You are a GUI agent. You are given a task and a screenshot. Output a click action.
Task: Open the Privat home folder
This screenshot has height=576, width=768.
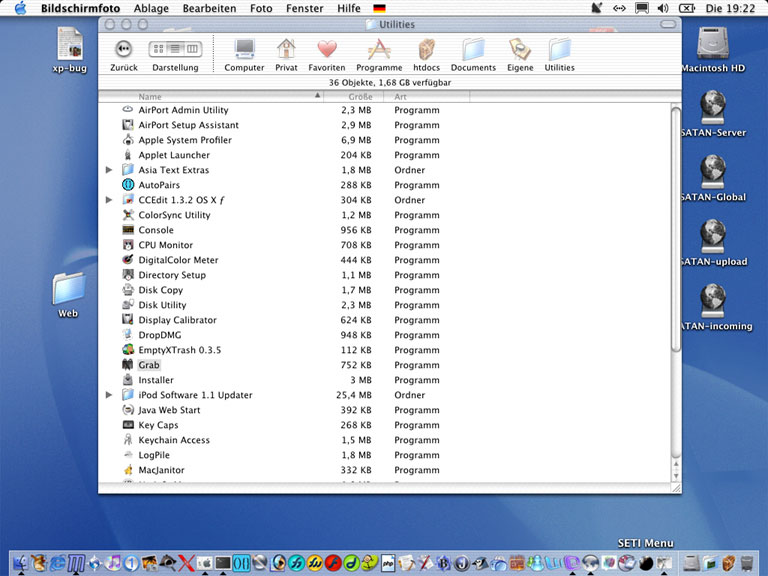point(286,55)
